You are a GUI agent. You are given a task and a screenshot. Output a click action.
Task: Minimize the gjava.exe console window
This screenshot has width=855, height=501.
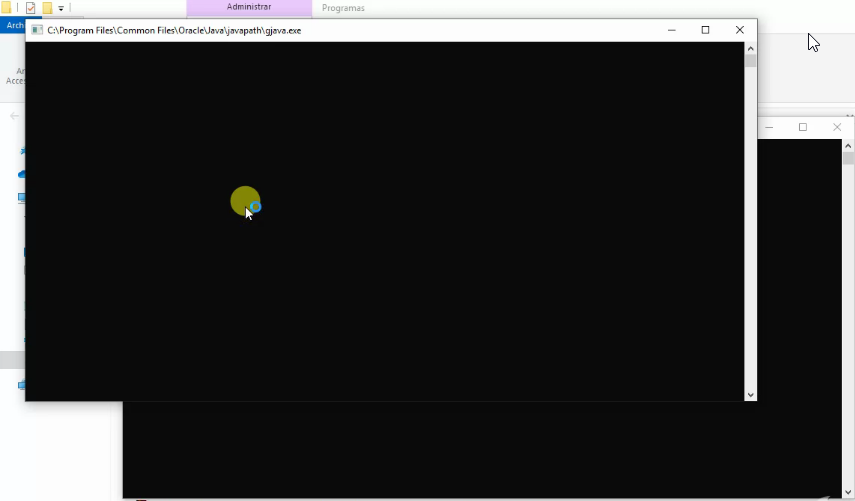pos(671,30)
